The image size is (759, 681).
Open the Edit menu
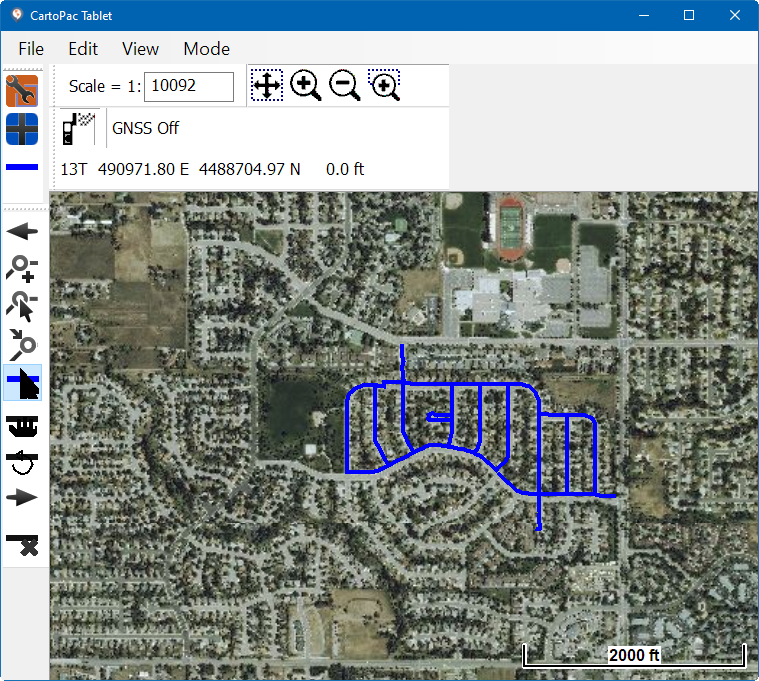click(83, 49)
